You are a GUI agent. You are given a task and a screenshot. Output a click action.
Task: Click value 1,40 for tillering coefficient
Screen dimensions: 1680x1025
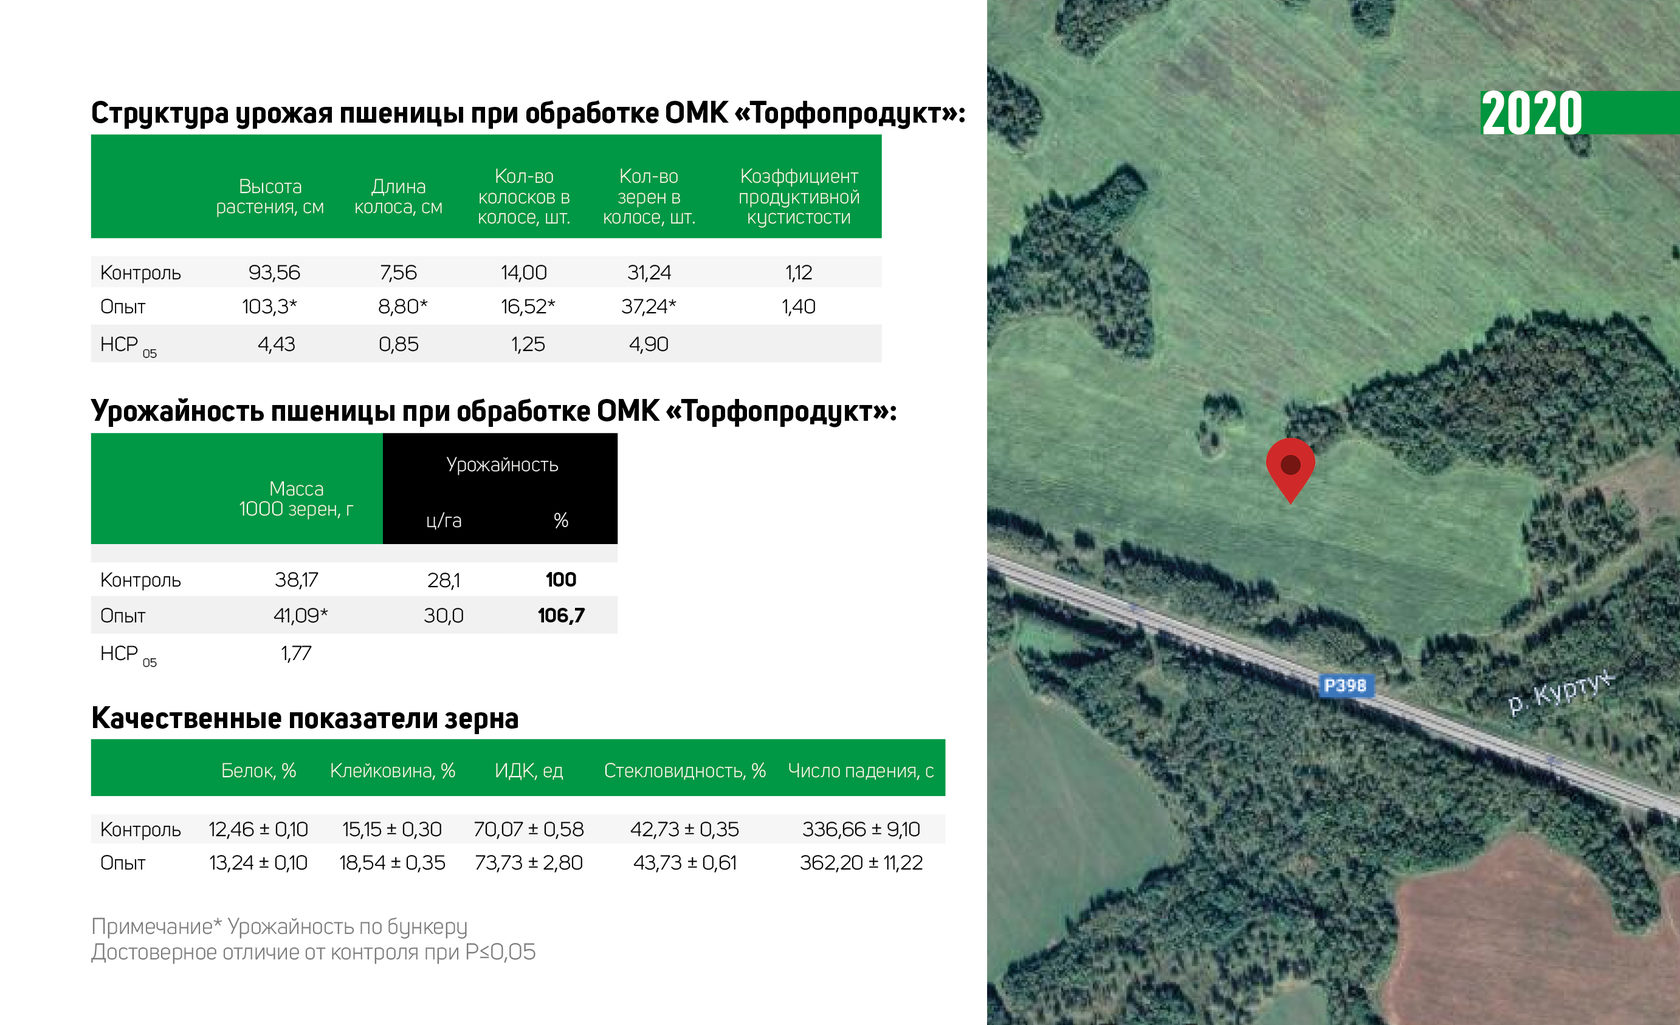[799, 306]
